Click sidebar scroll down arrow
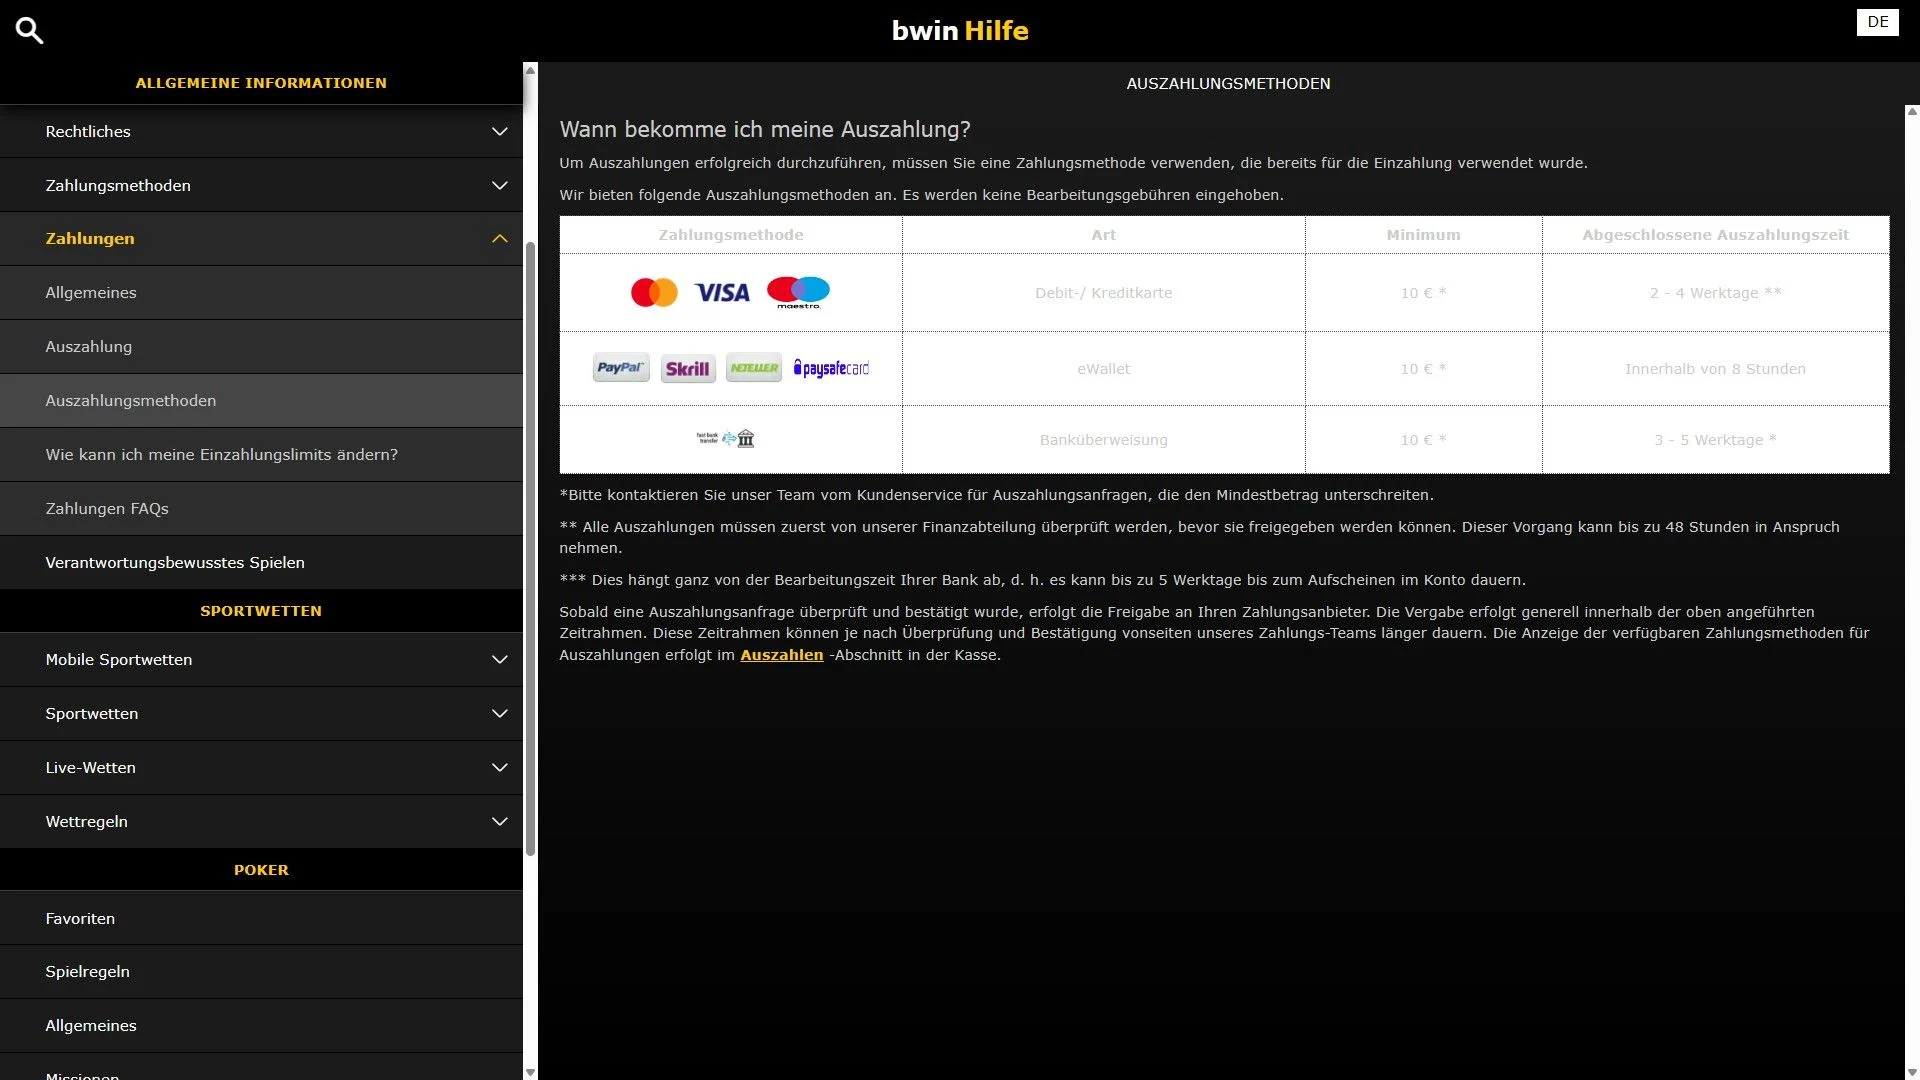This screenshot has width=1920, height=1080. (530, 1072)
